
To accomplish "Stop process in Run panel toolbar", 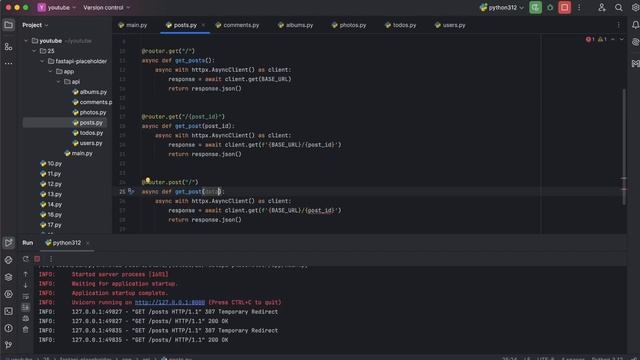I will point(37,259).
